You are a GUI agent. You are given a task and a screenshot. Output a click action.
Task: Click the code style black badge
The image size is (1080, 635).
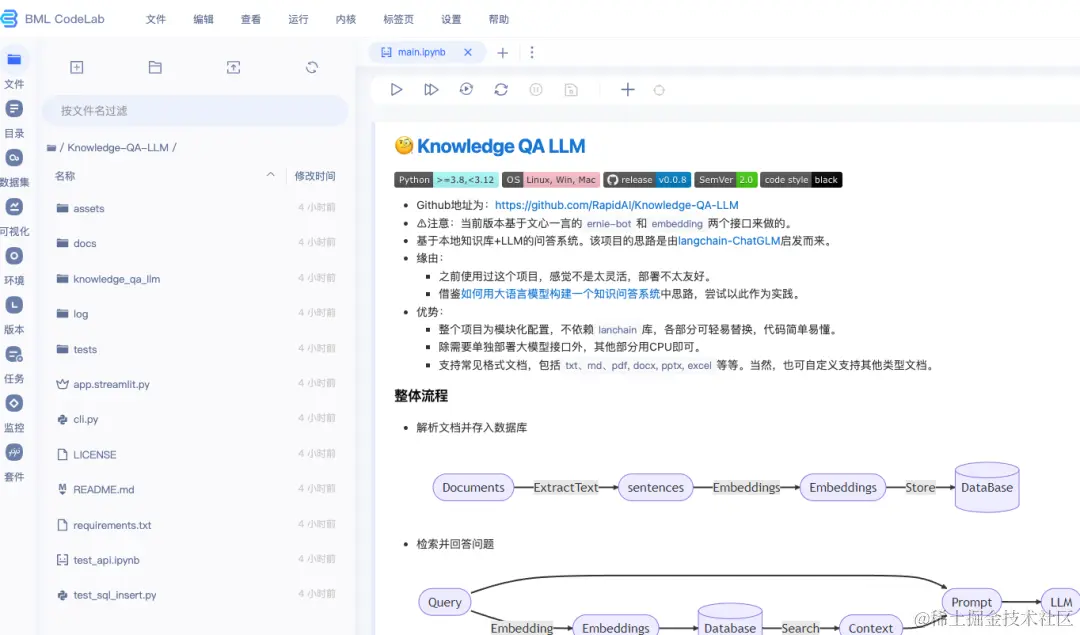pyautogui.click(x=801, y=180)
